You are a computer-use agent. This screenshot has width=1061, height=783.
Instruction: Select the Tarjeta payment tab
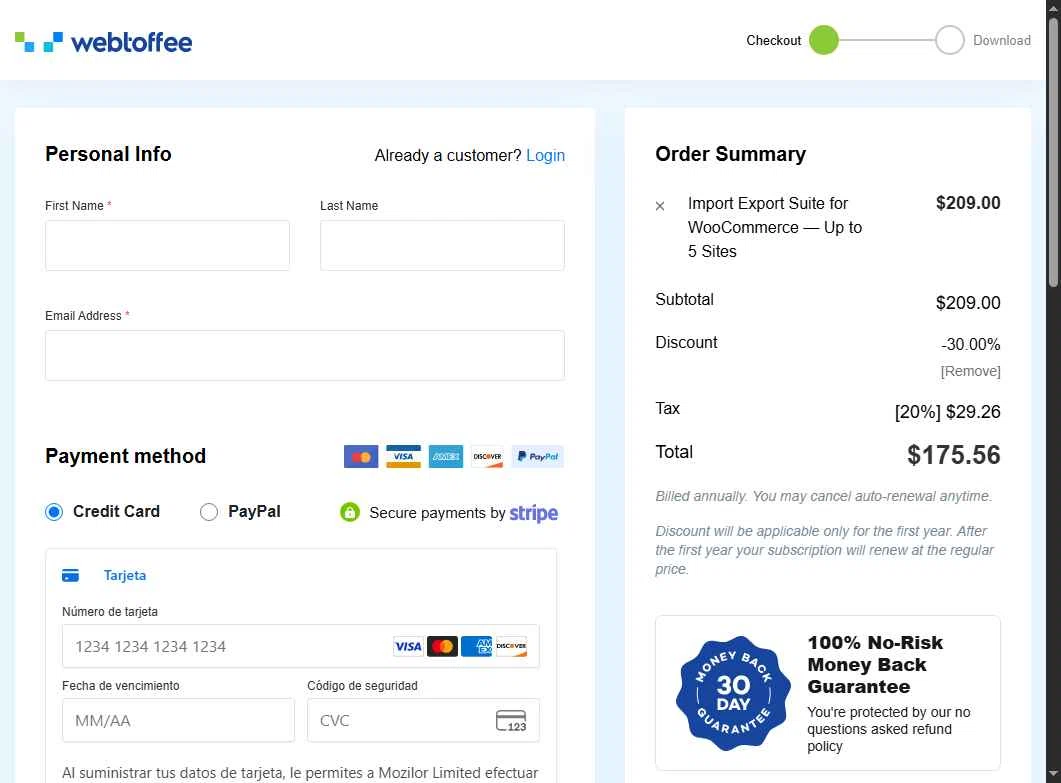coord(104,575)
